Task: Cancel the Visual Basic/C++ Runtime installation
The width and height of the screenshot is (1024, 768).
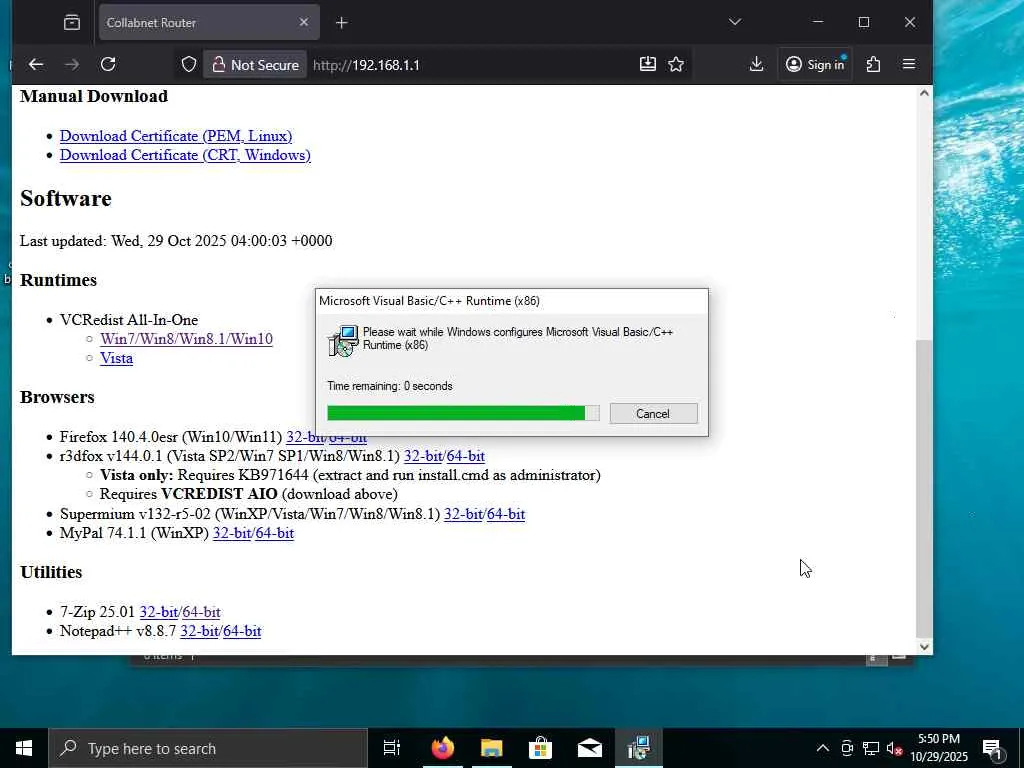Action: (653, 413)
